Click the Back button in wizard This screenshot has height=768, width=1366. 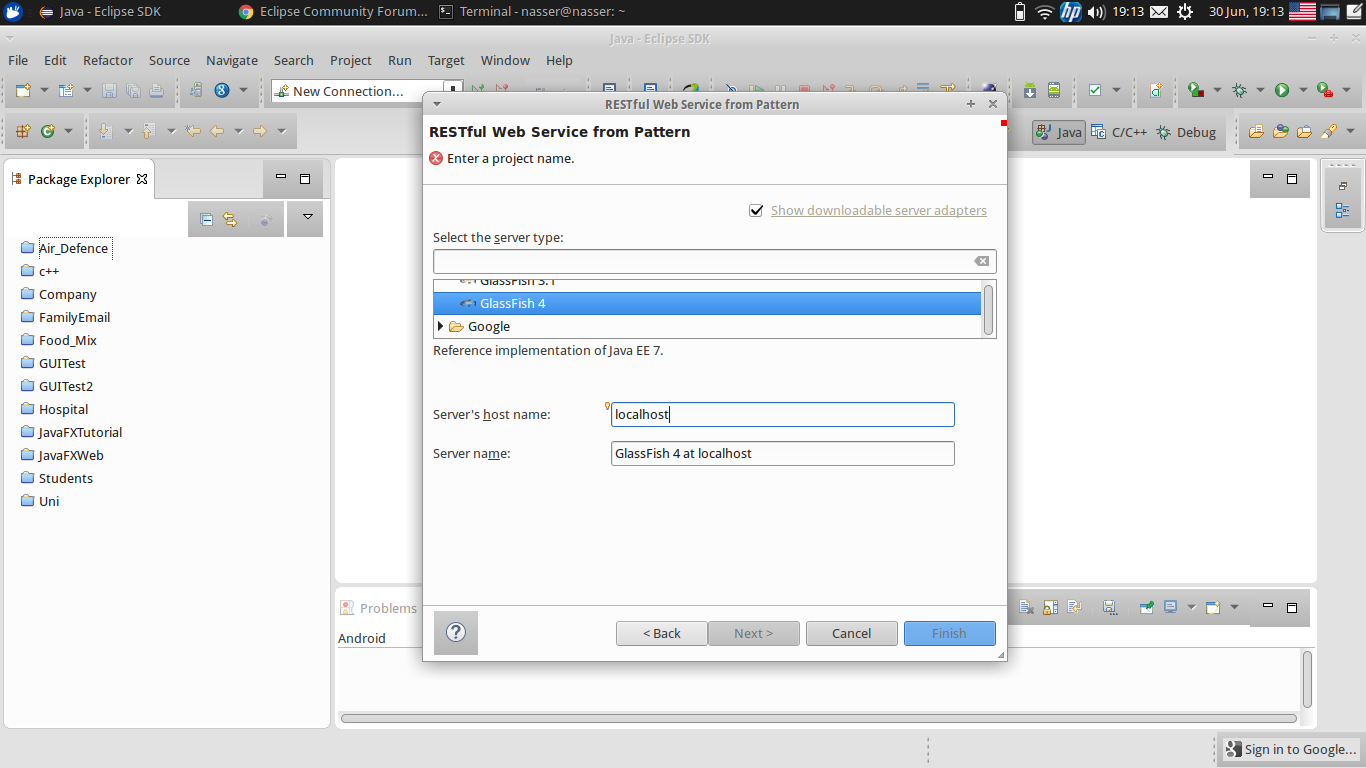click(662, 633)
